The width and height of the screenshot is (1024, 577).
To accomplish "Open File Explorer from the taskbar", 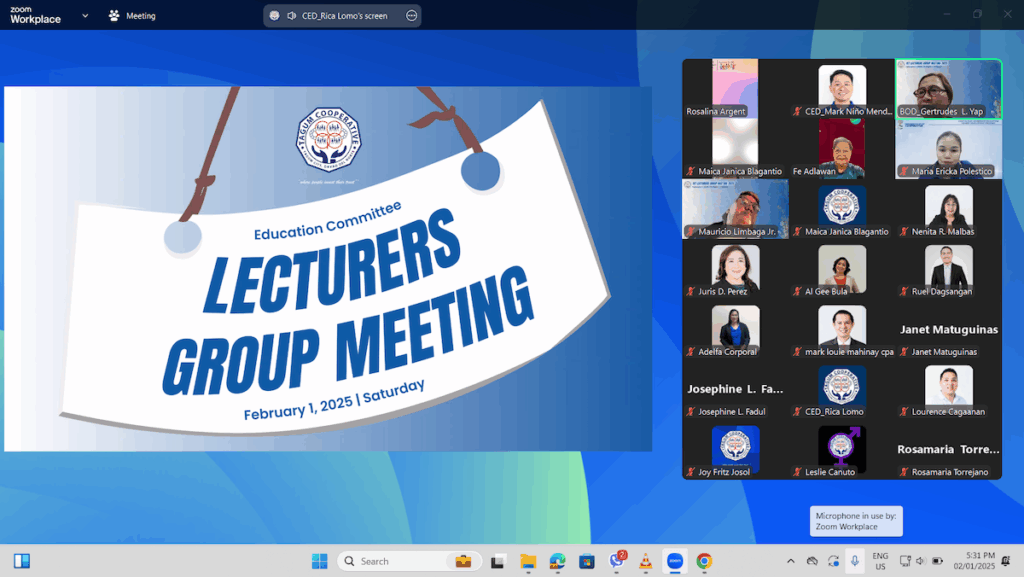I will pyautogui.click(x=528, y=561).
